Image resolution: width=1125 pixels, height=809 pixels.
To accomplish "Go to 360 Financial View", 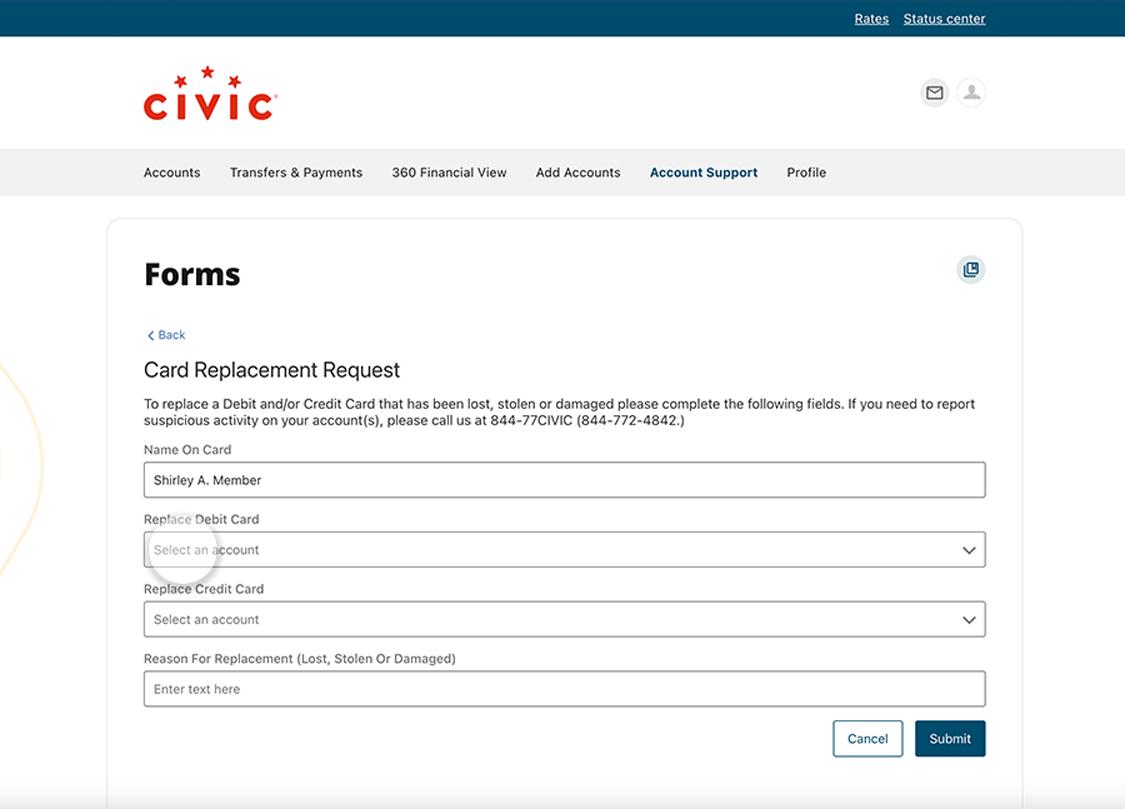I will pyautogui.click(x=449, y=172).
